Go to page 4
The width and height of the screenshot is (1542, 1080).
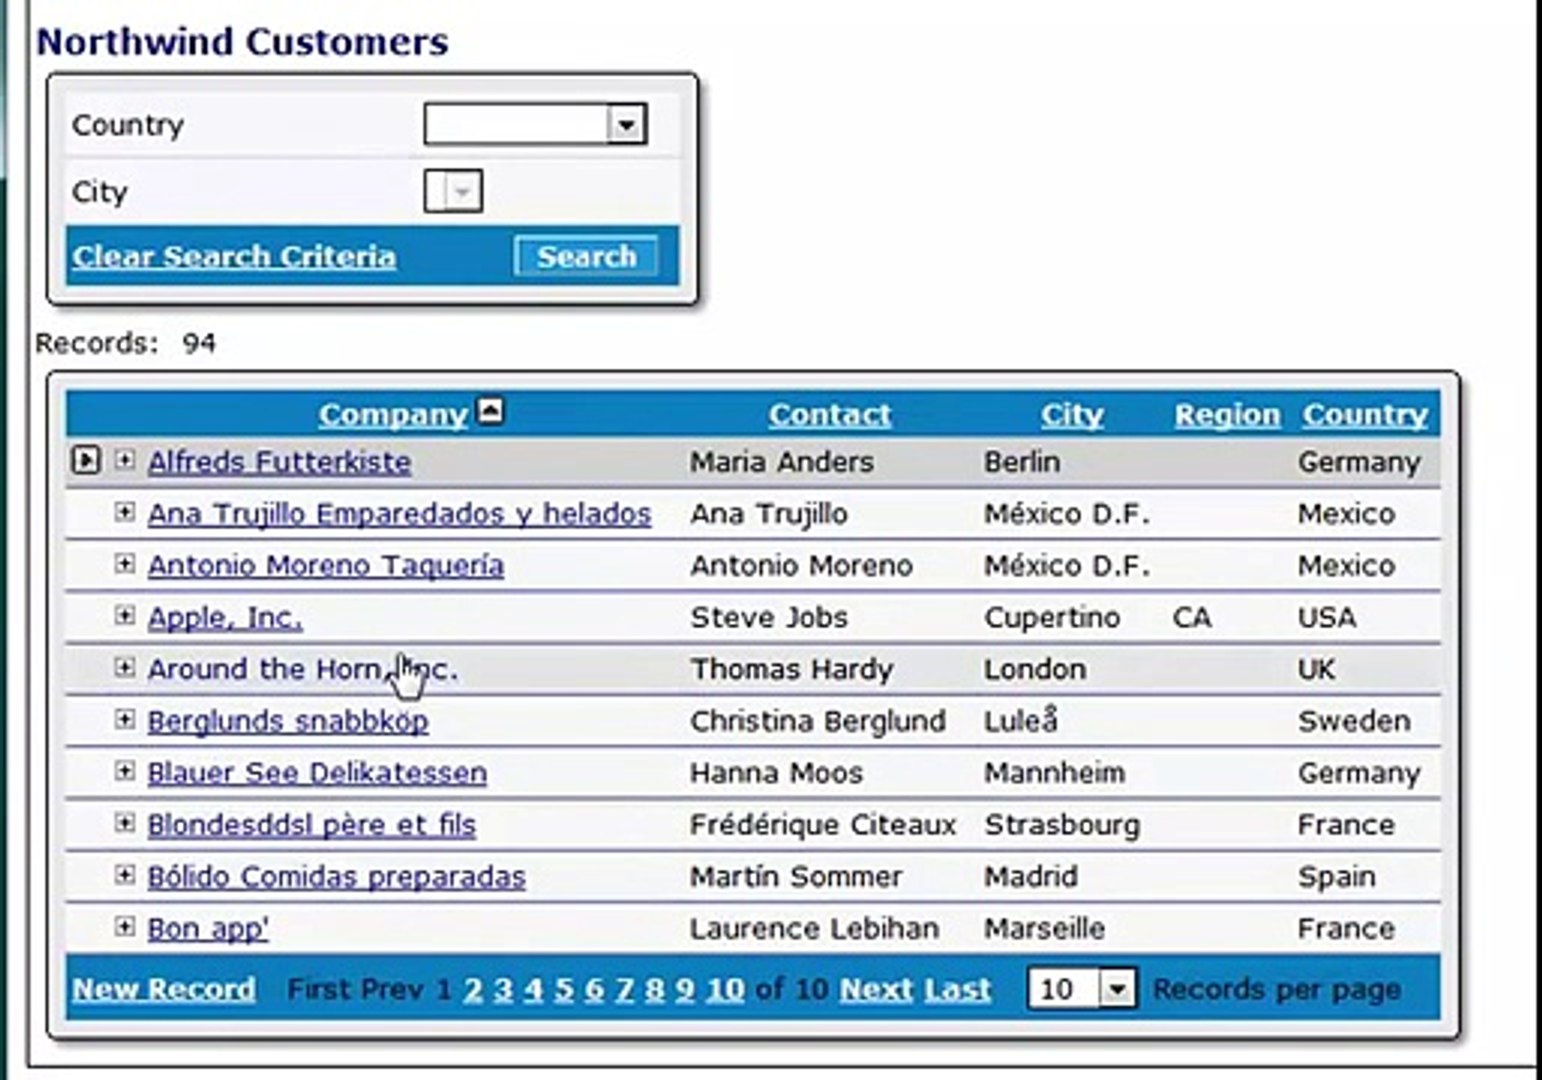(533, 989)
